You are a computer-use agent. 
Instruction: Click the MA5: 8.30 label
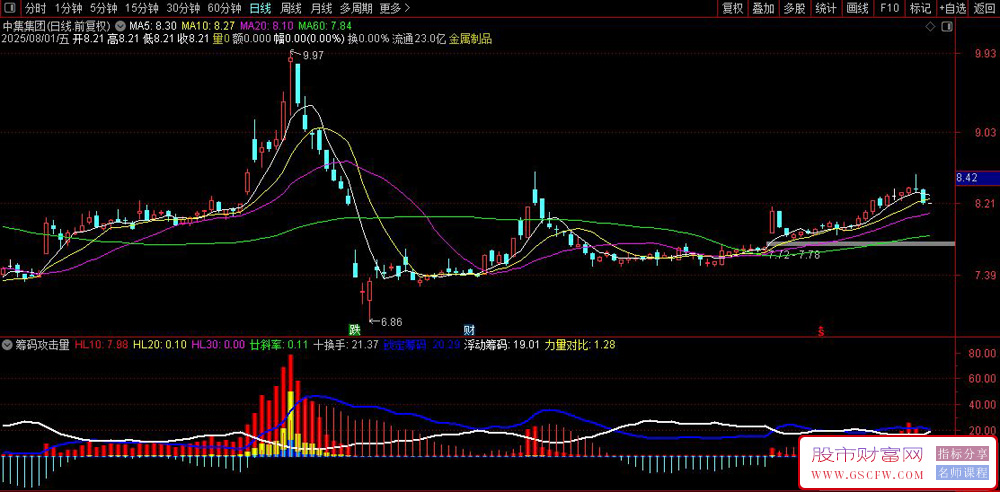(152, 27)
